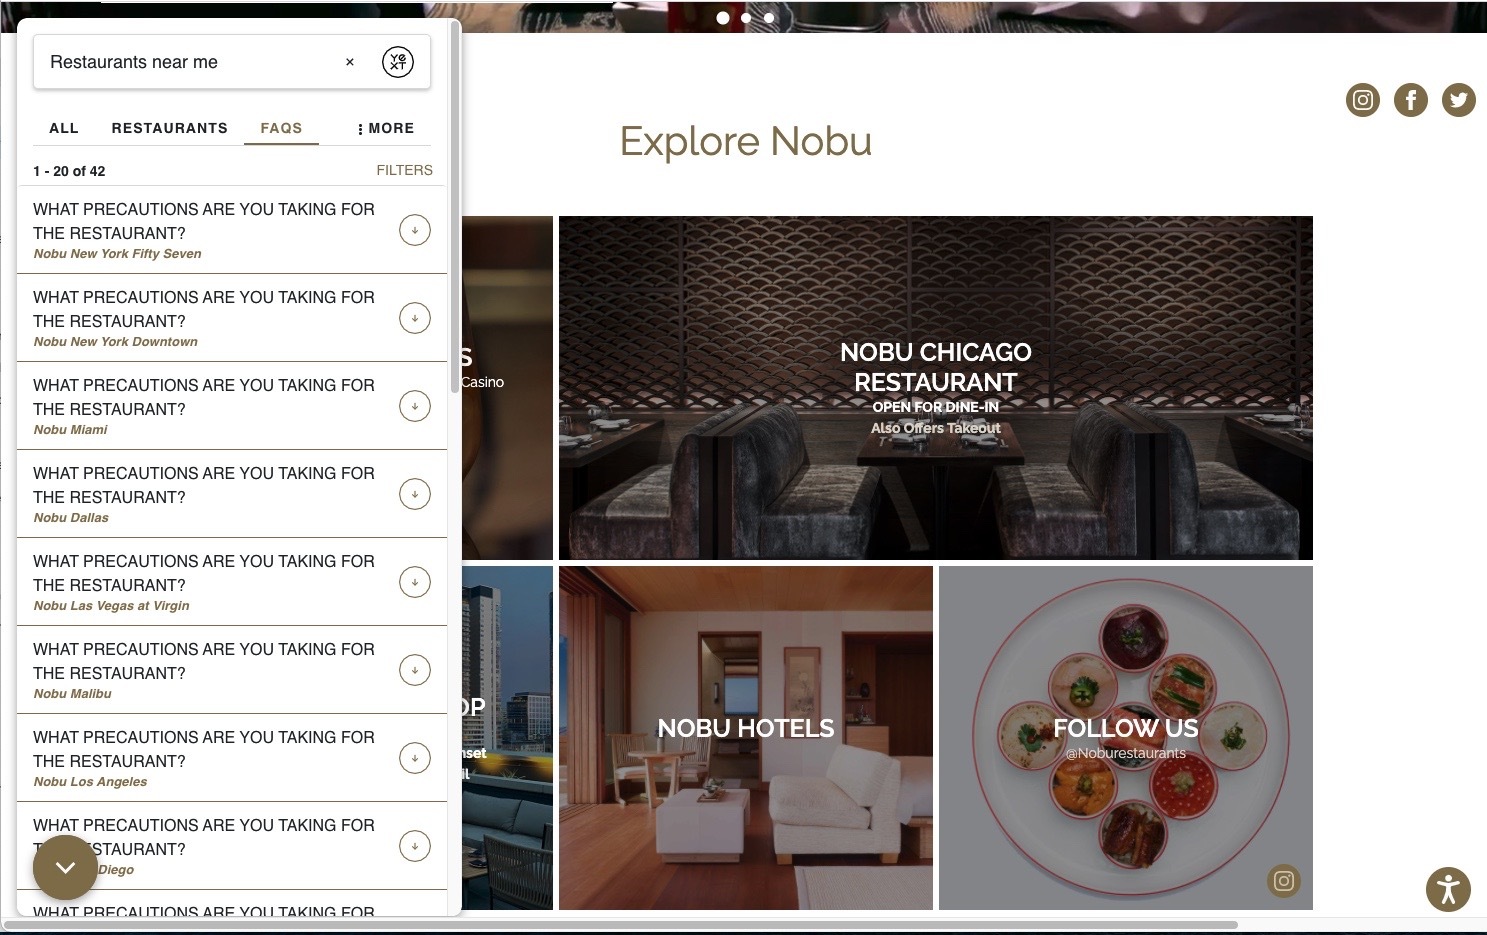Viewport: 1487px width, 935px height.
Task: Open the Nobu Chicago Restaurant tile
Action: 936,388
